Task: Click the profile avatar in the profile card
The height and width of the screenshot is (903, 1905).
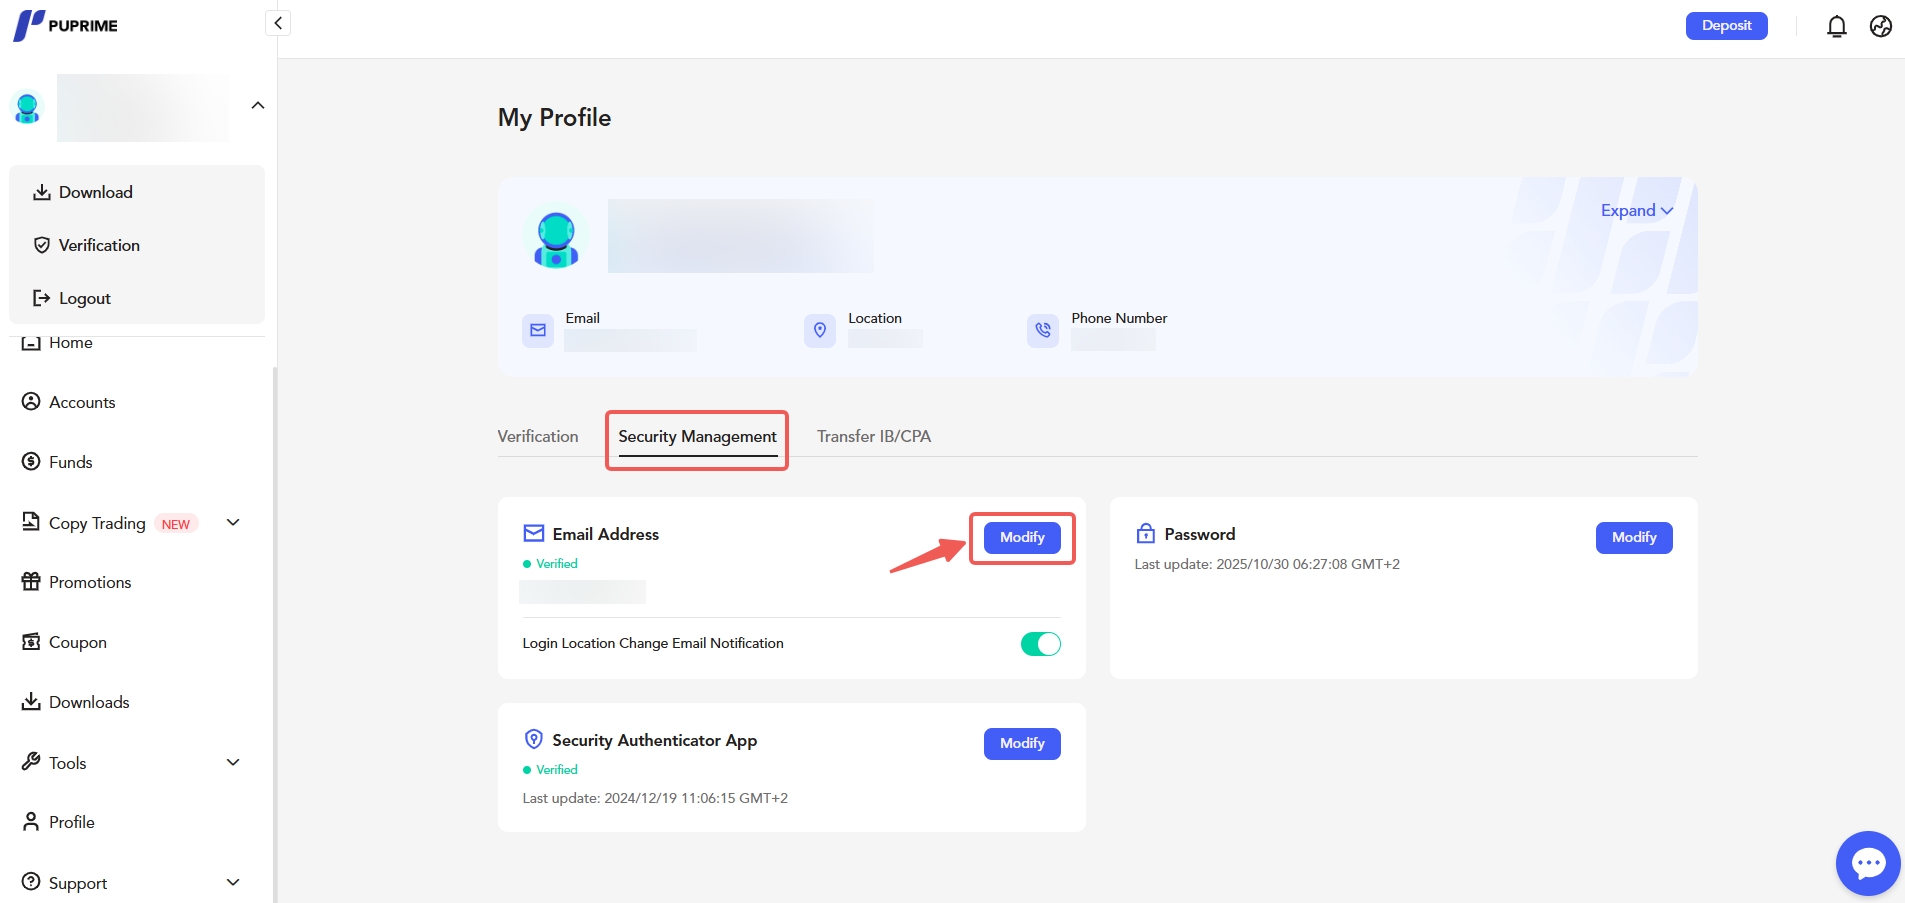Action: click(x=556, y=238)
